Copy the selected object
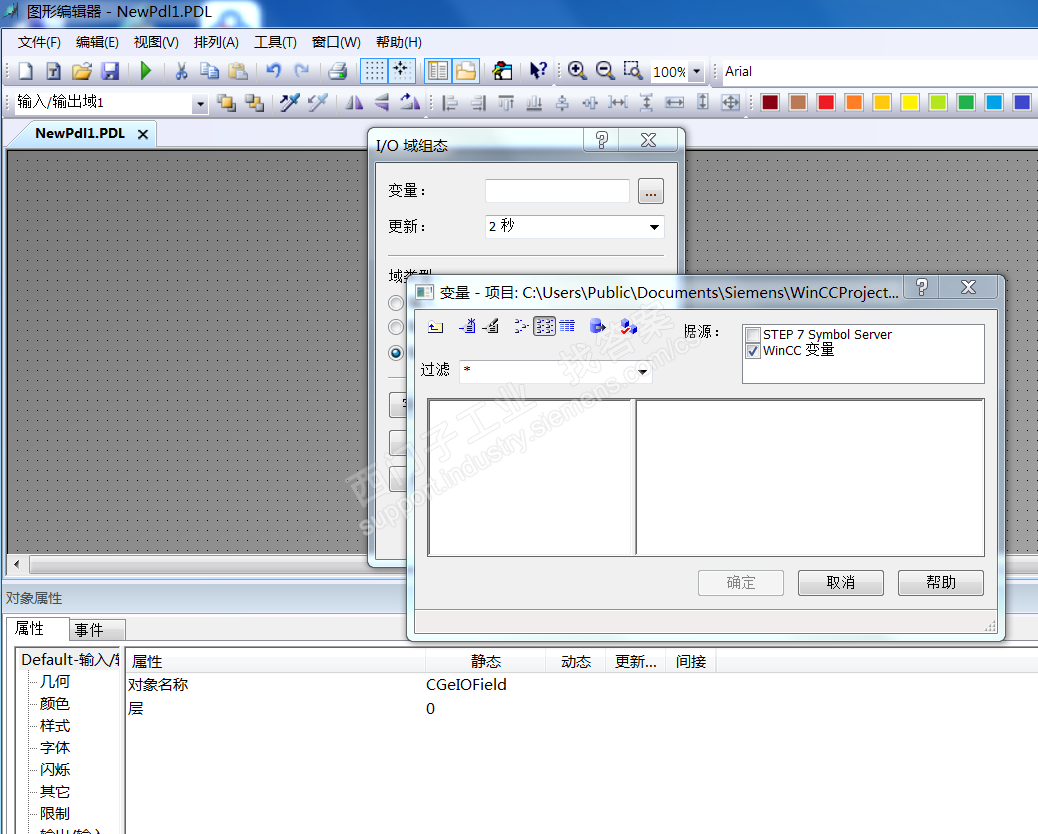This screenshot has width=1038, height=834. click(x=209, y=71)
